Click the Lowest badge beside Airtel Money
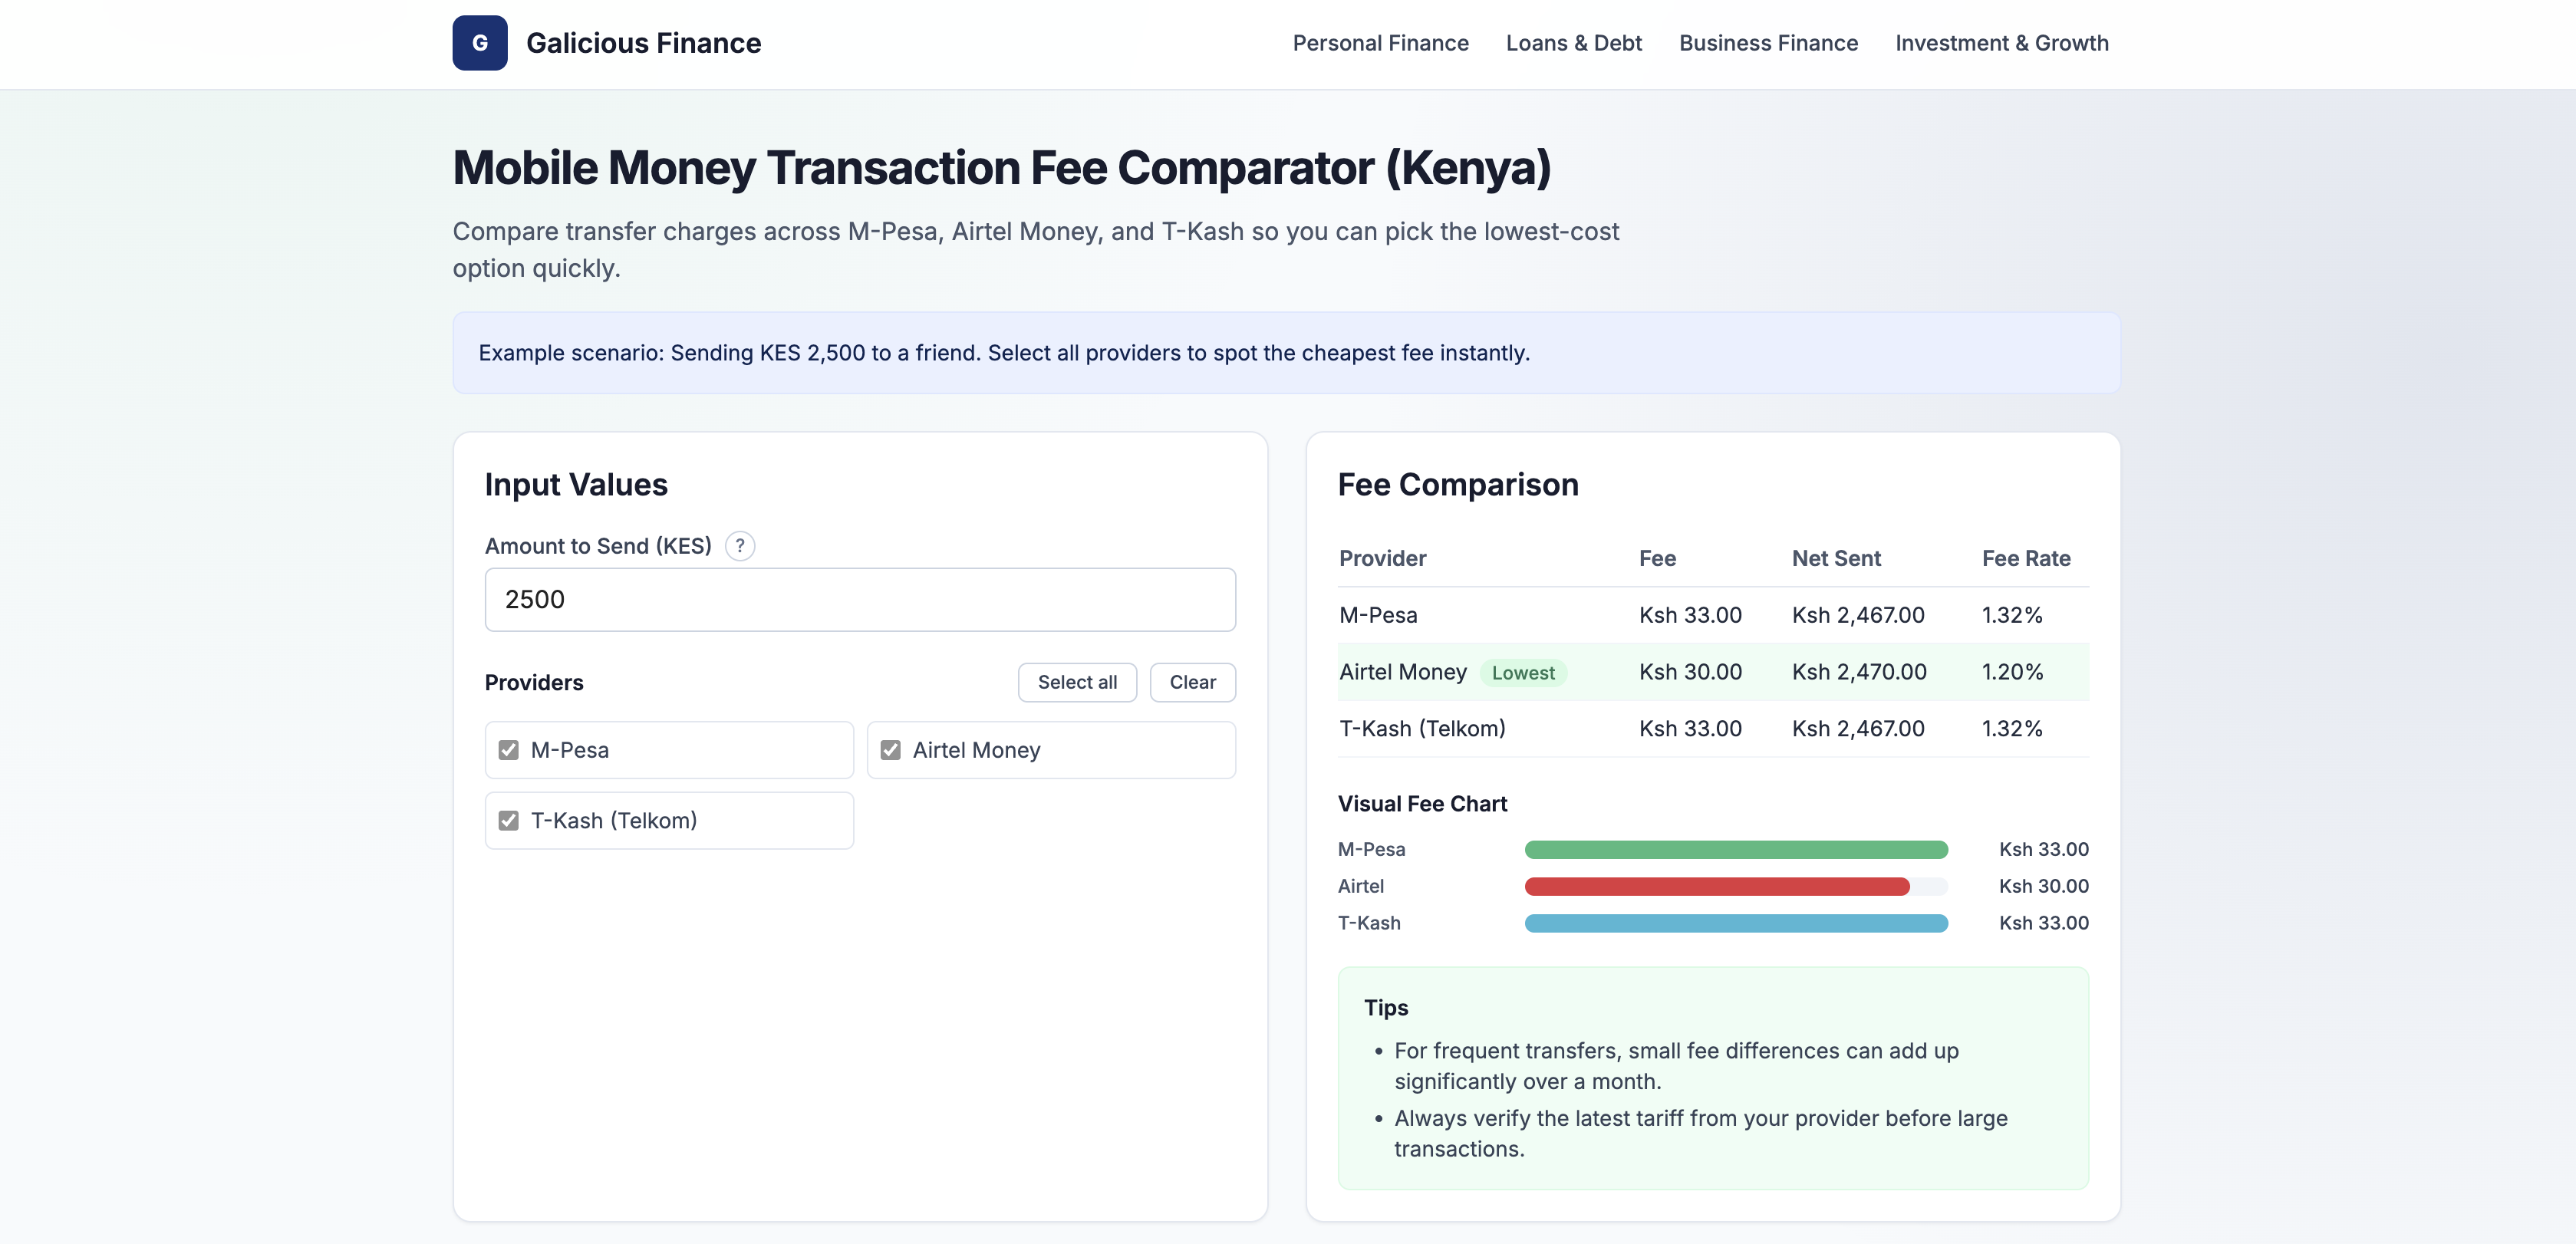The width and height of the screenshot is (2576, 1244). coord(1523,672)
